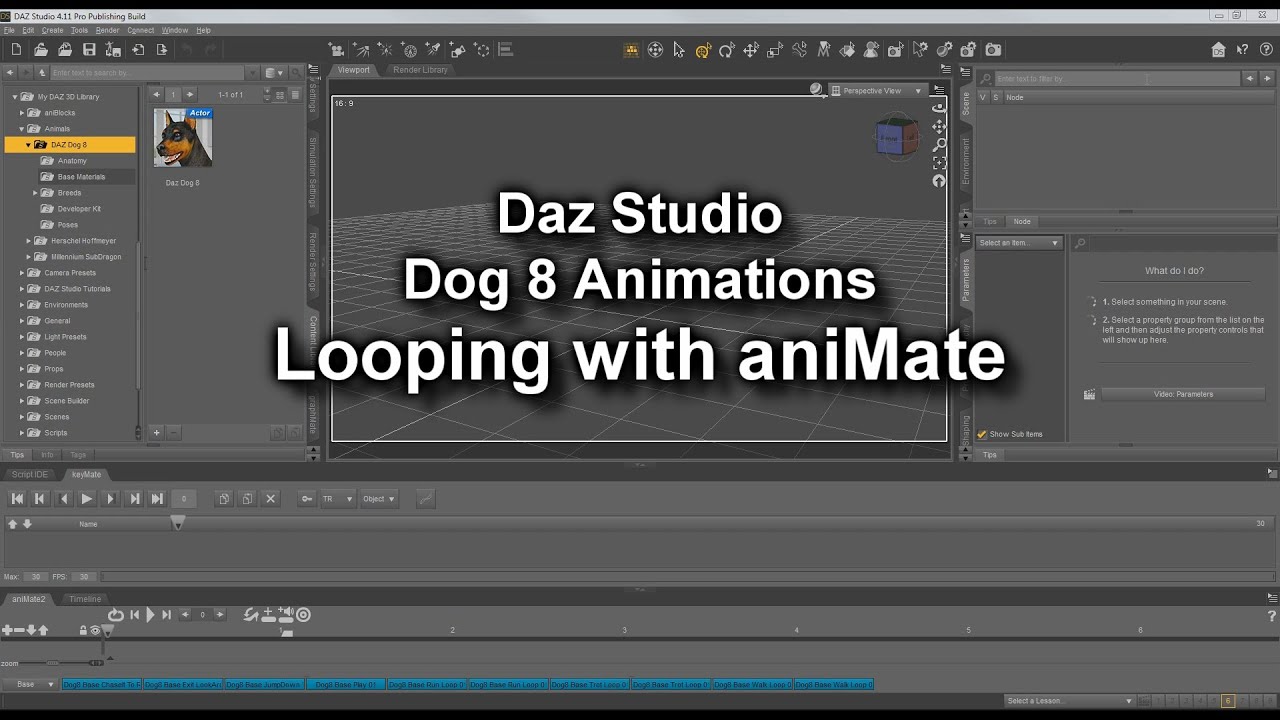Delete keys with the keyMate X icon
The height and width of the screenshot is (720, 1280).
pos(270,499)
